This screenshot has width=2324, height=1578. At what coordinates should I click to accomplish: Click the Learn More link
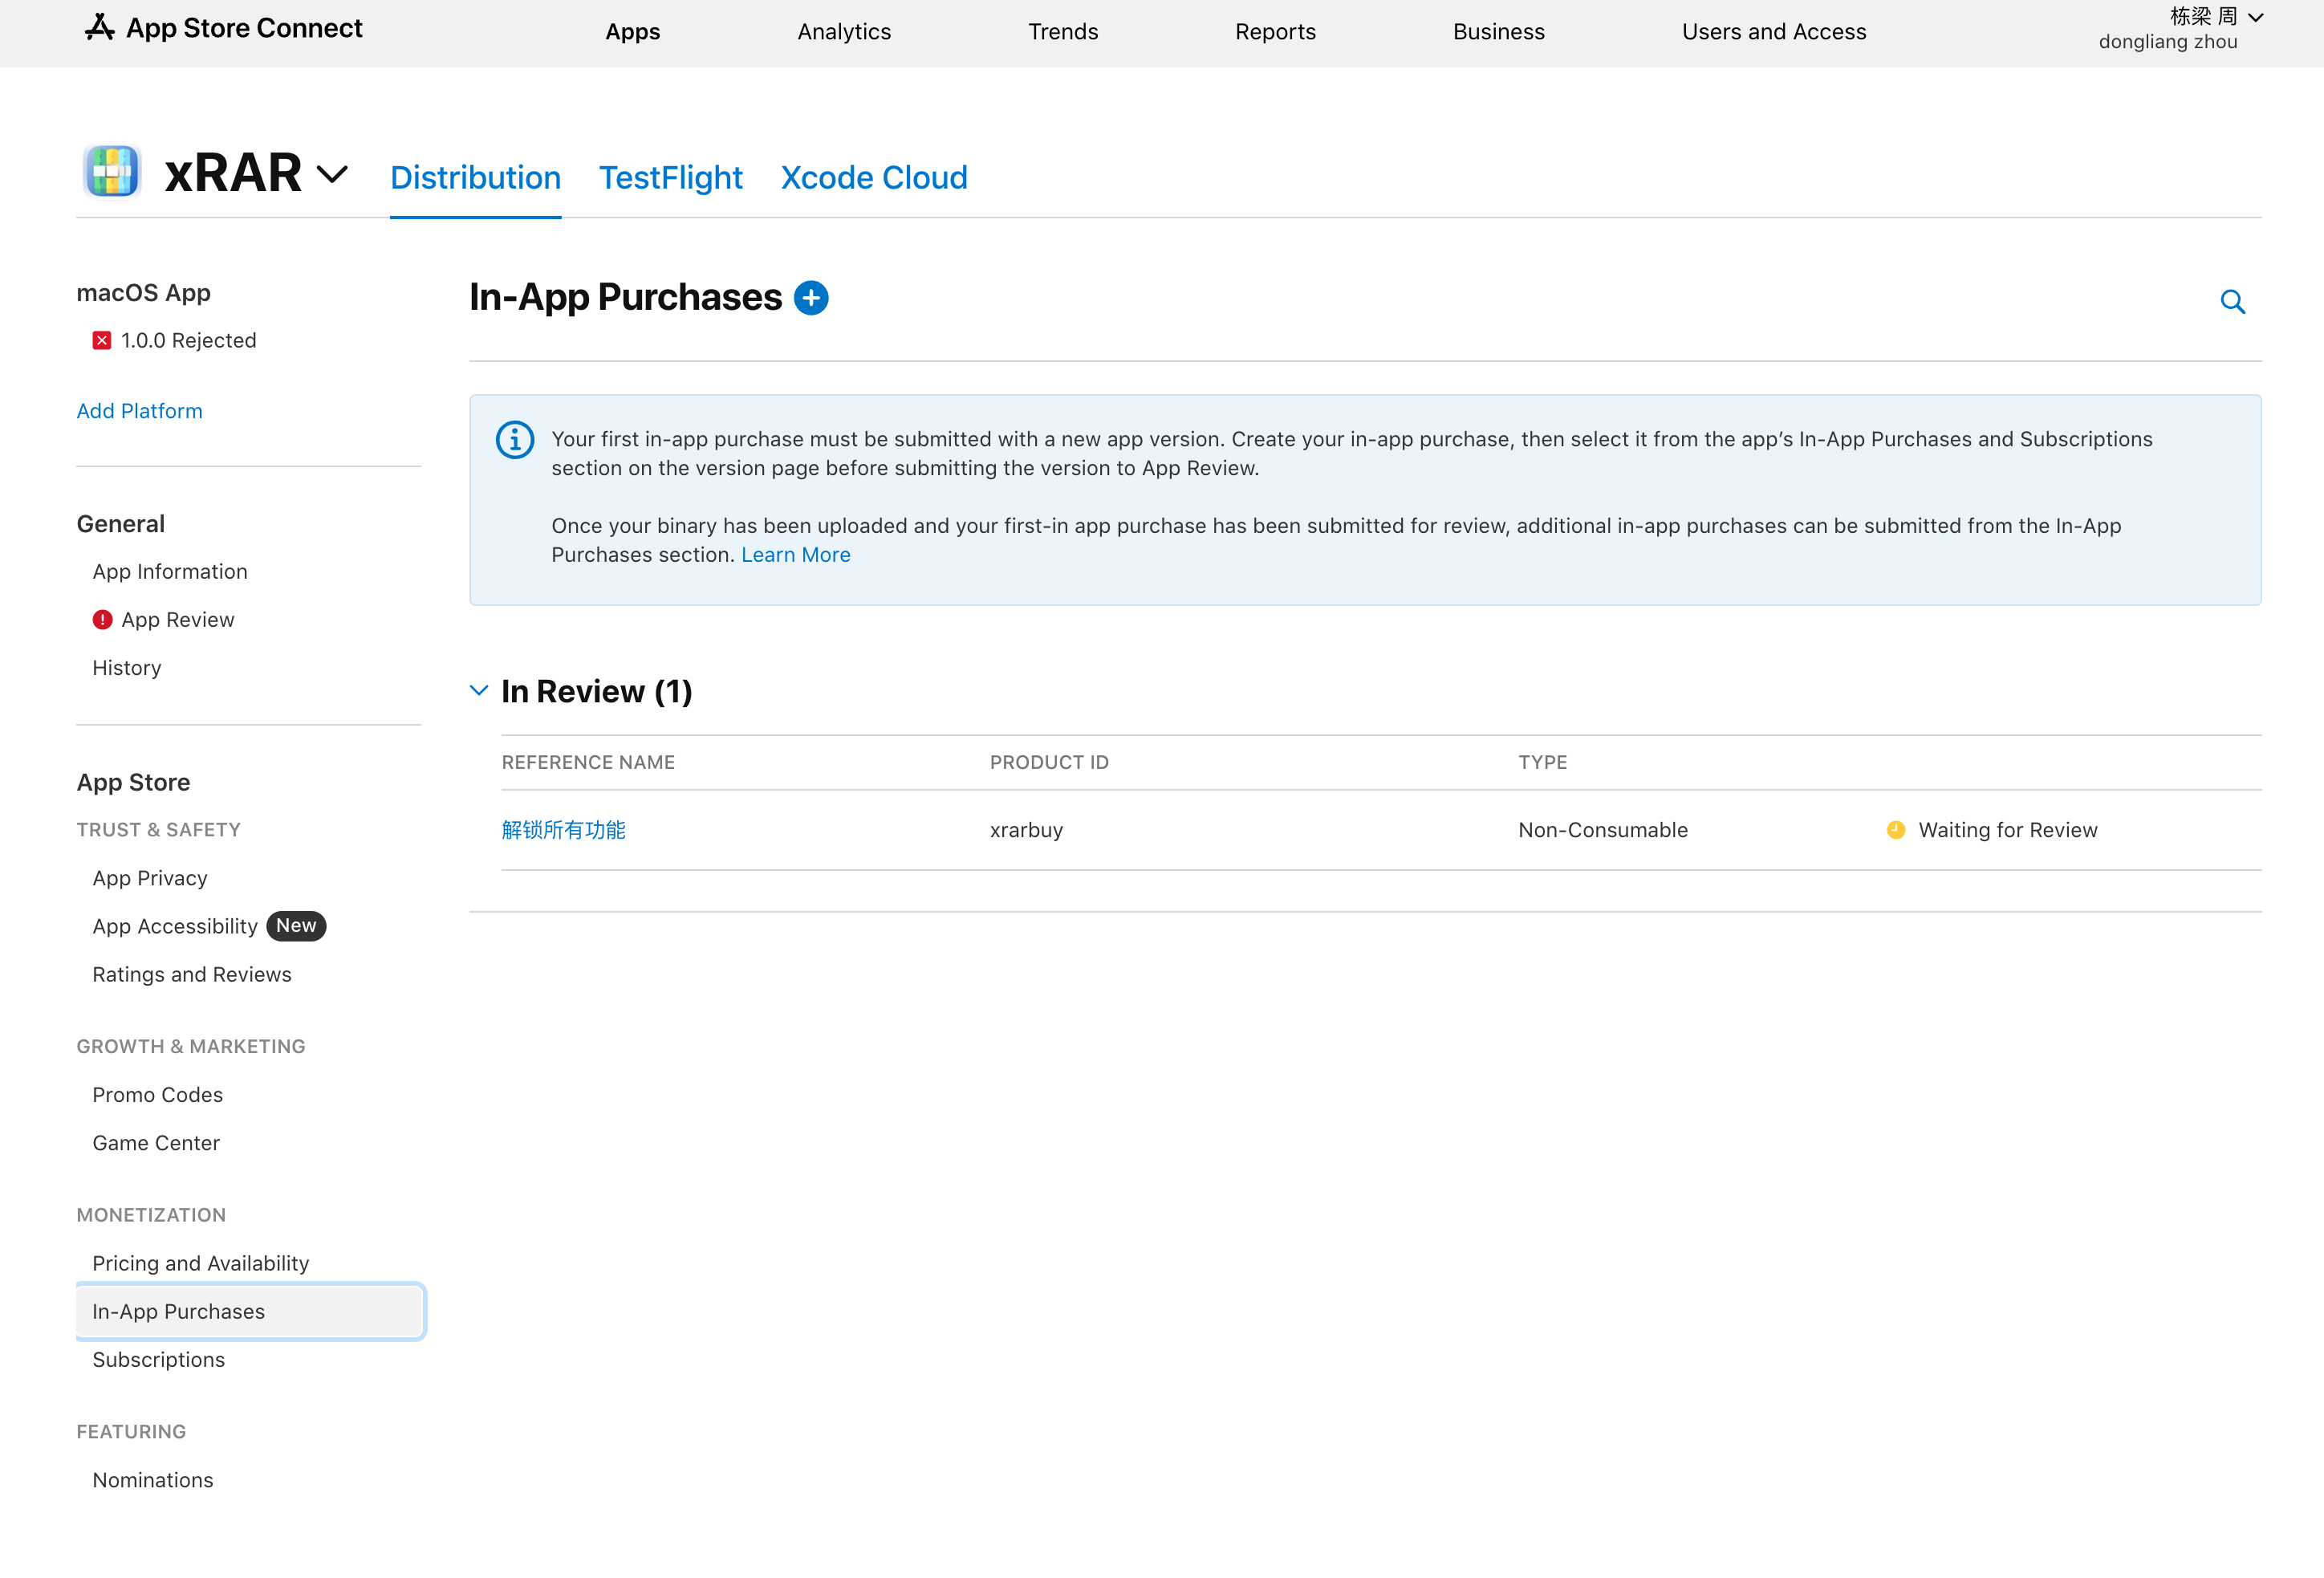click(795, 555)
